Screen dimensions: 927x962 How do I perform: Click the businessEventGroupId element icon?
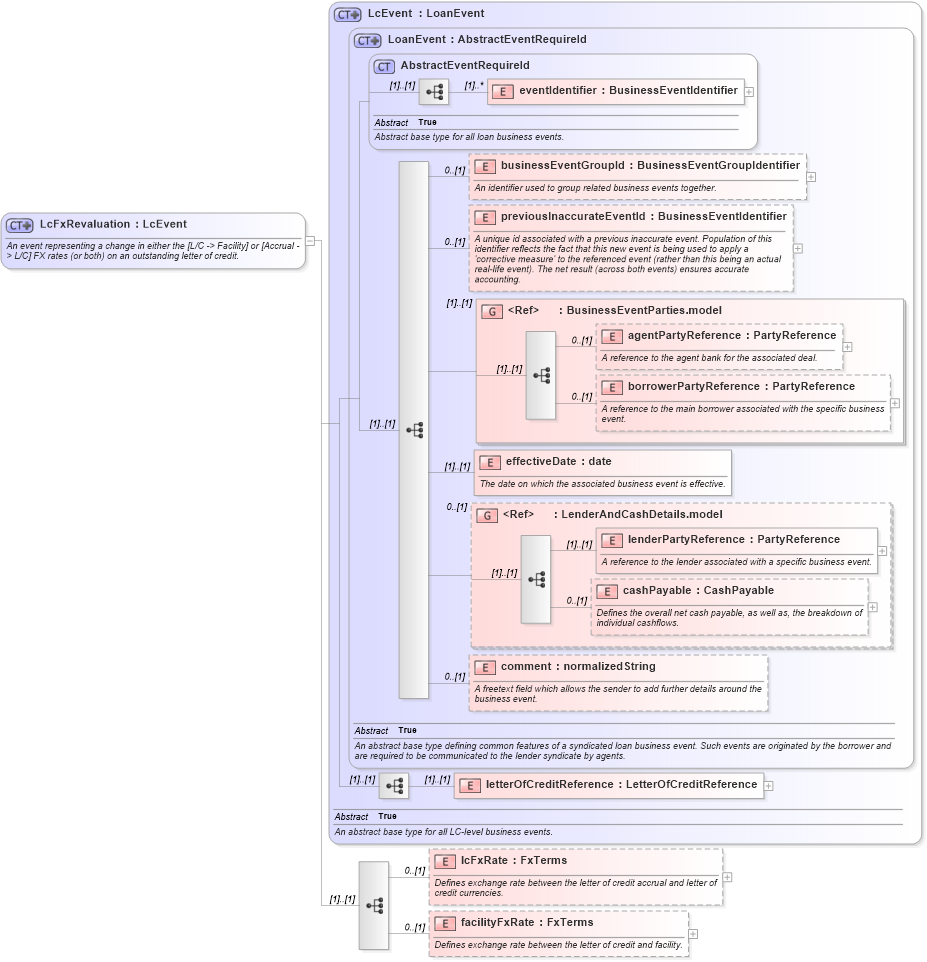(486, 166)
